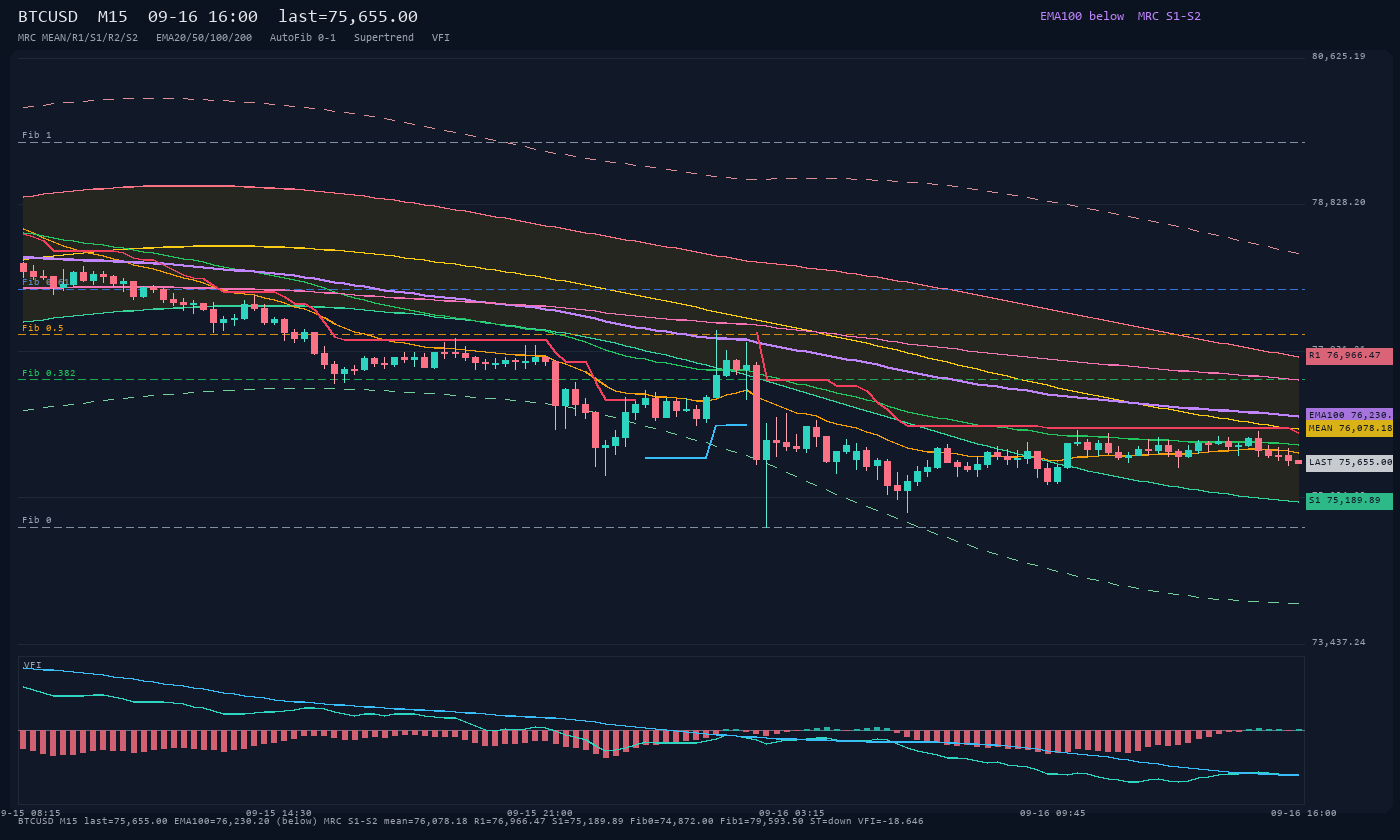Image resolution: width=1400 pixels, height=840 pixels.
Task: Click the 78,828.20 price axis value
Action: pyautogui.click(x=1338, y=202)
